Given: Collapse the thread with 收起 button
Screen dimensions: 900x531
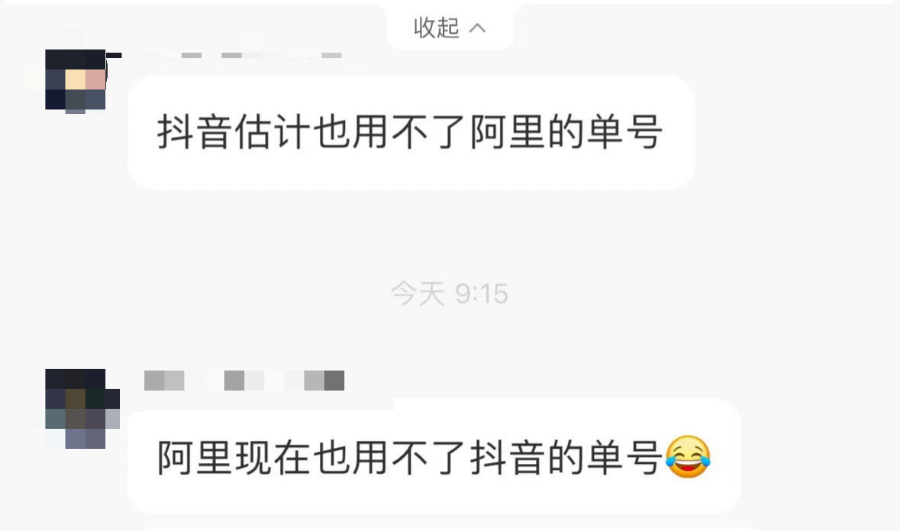Looking at the screenshot, I should coord(450,27).
